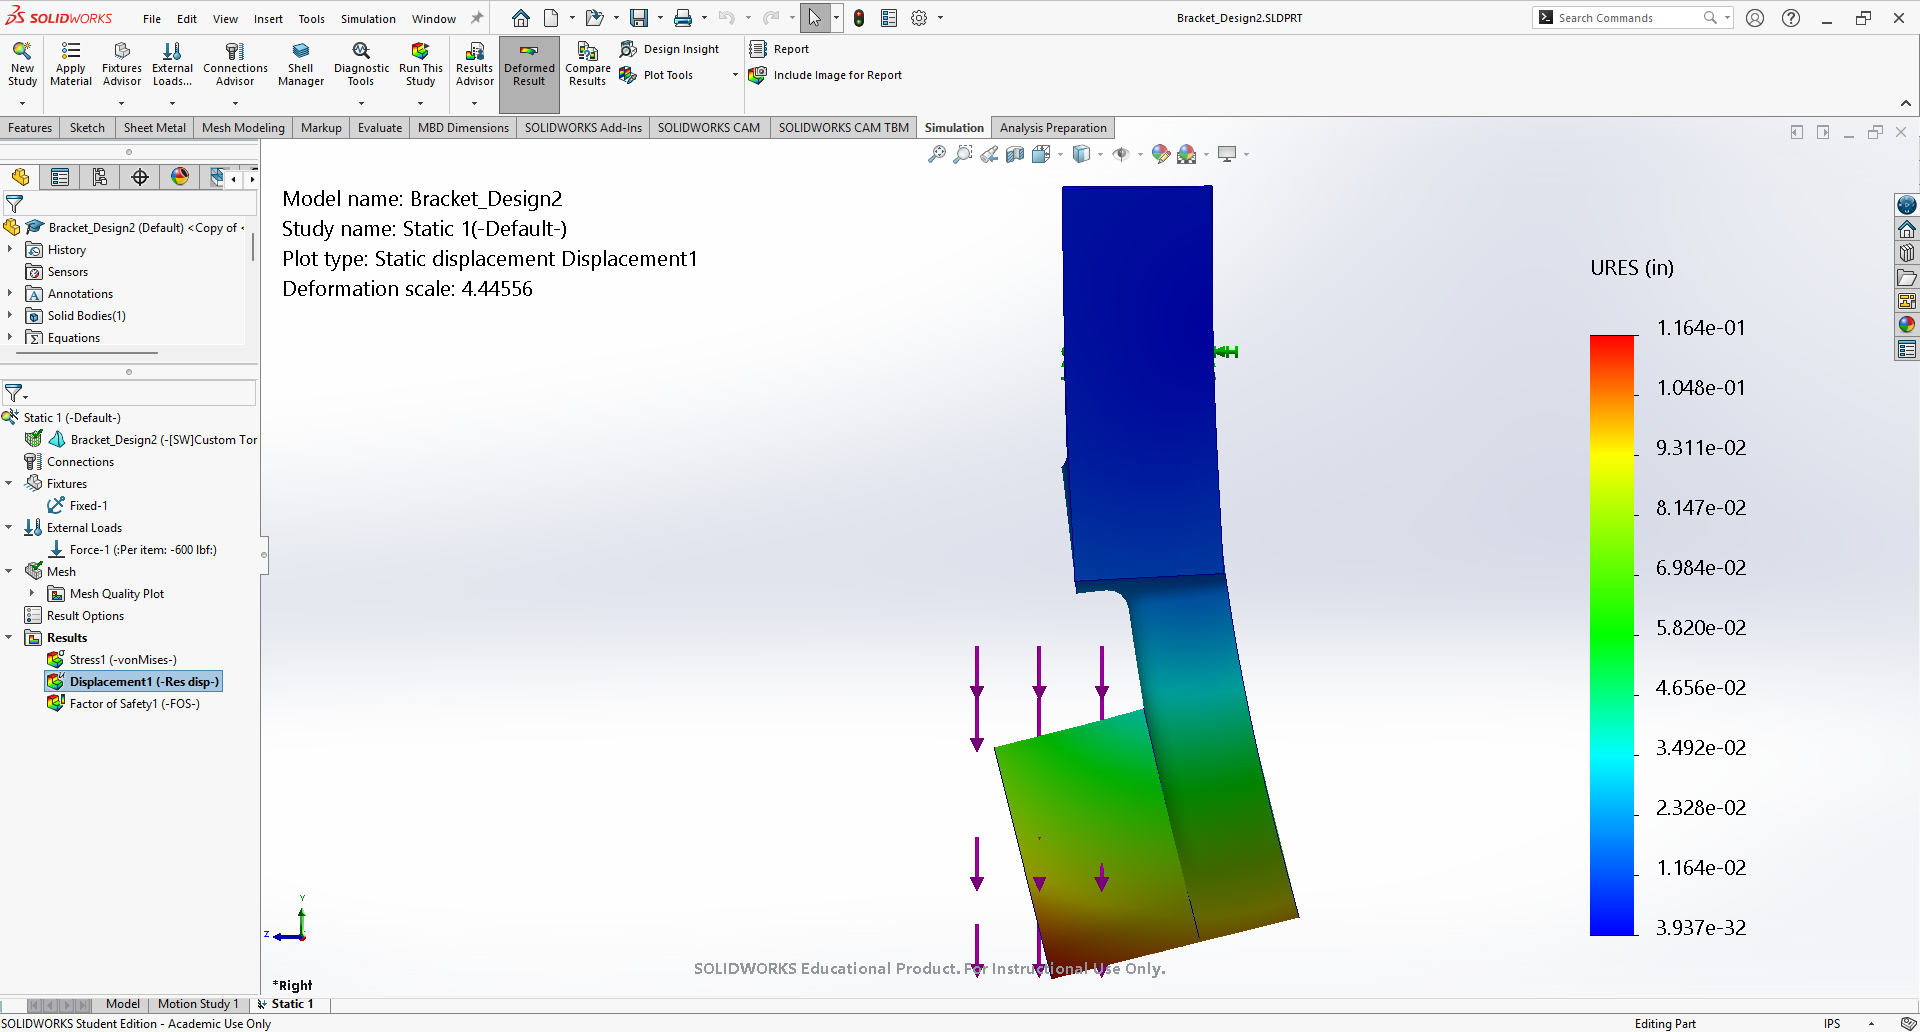1920x1032 pixels.
Task: Switch to the Features tab
Action: click(30, 128)
